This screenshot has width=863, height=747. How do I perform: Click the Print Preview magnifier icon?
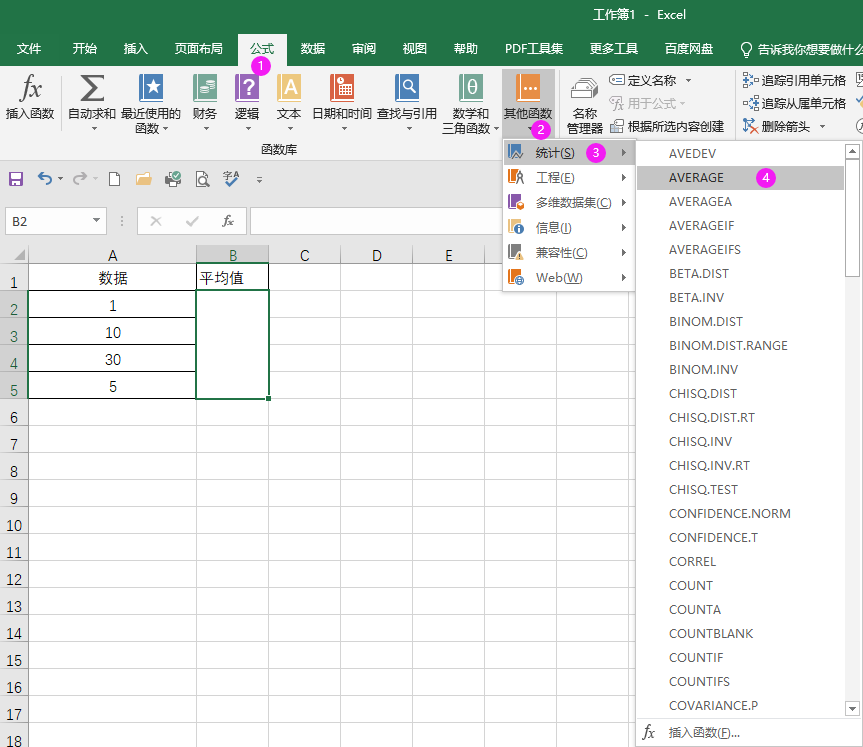203,179
